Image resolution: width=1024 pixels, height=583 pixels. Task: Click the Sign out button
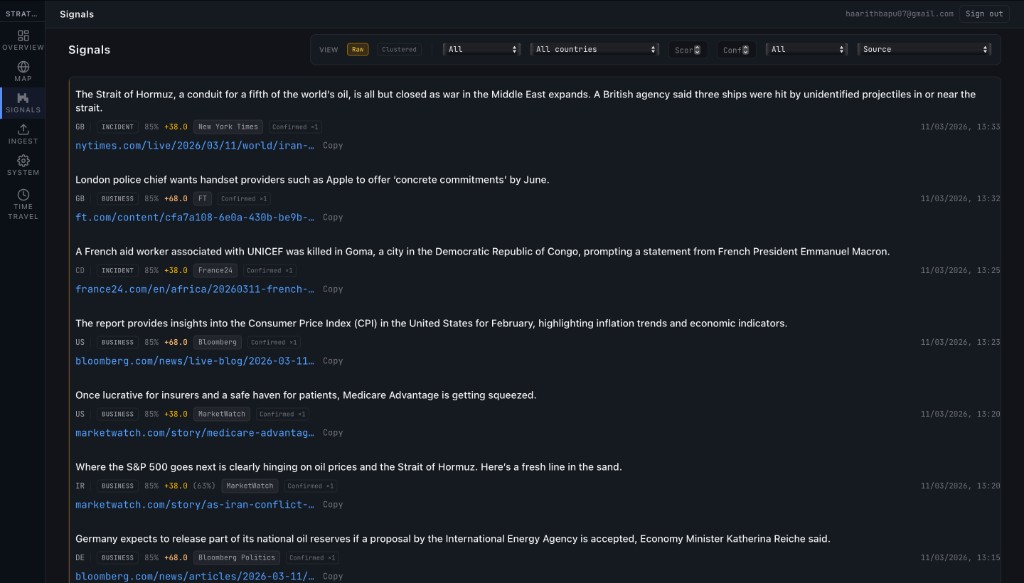pyautogui.click(x=983, y=14)
